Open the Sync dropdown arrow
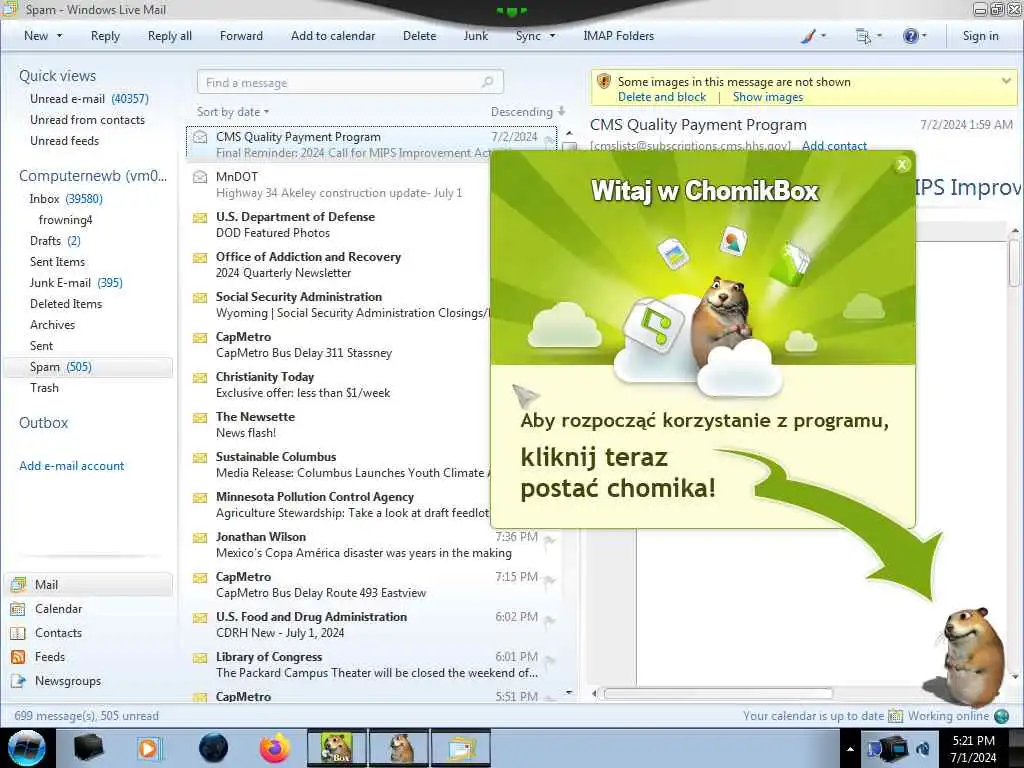 click(x=552, y=36)
